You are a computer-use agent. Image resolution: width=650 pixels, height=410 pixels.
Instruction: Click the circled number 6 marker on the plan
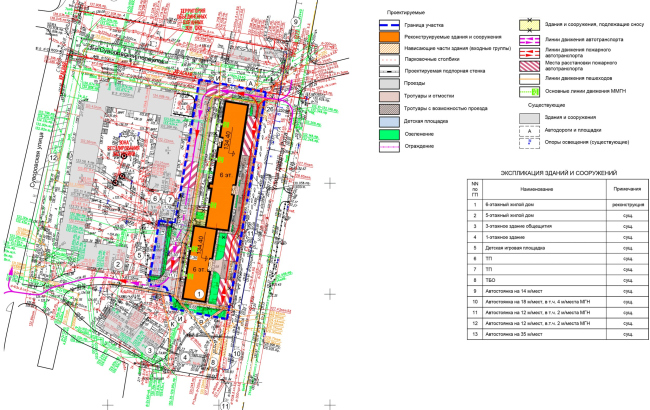(155, 199)
